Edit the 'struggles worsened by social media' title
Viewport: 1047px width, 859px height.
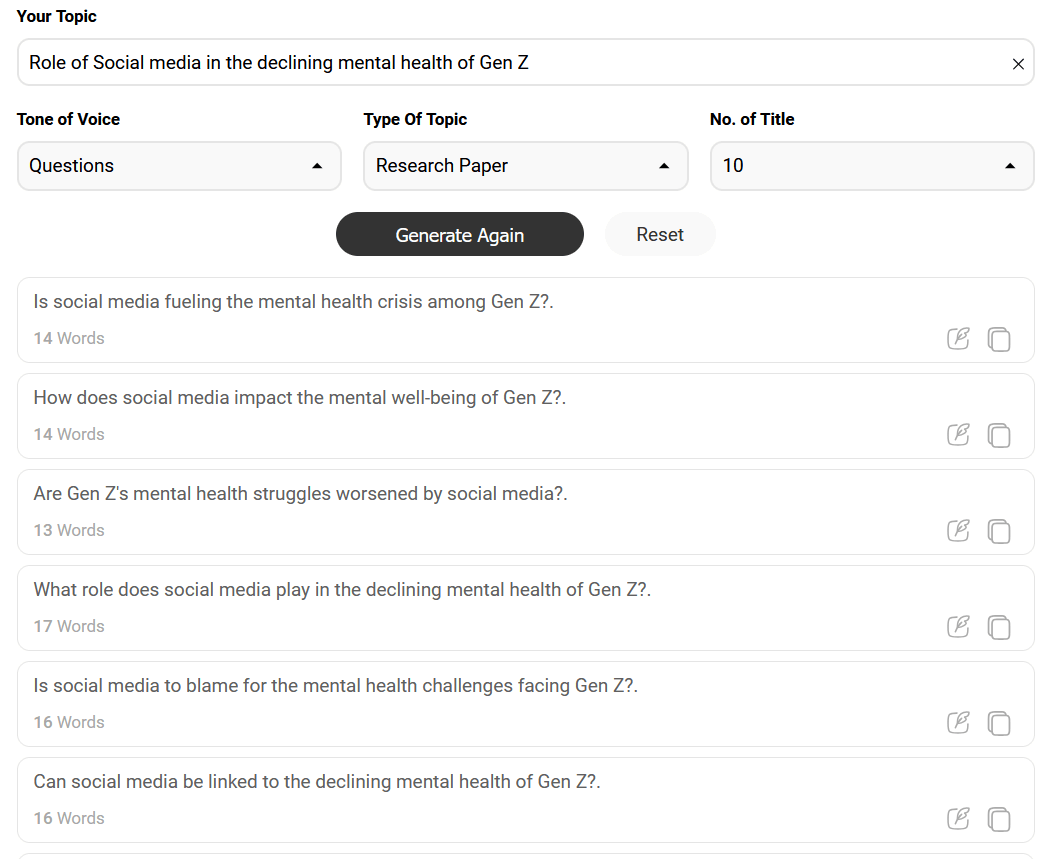[958, 531]
